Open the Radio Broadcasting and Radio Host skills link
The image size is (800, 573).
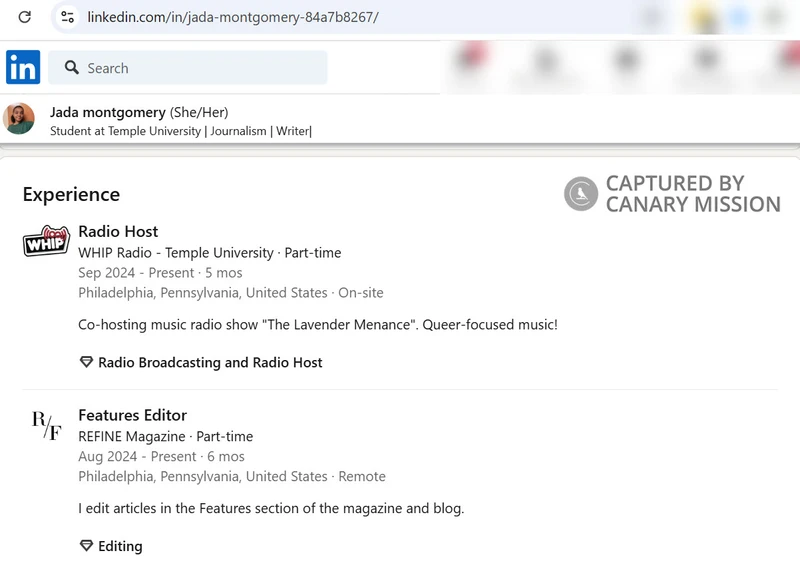coord(210,362)
